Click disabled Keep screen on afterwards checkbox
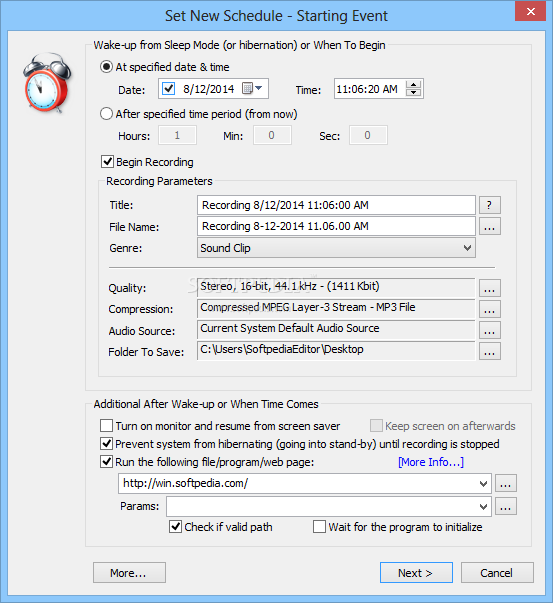This screenshot has height=603, width=553. (376, 426)
